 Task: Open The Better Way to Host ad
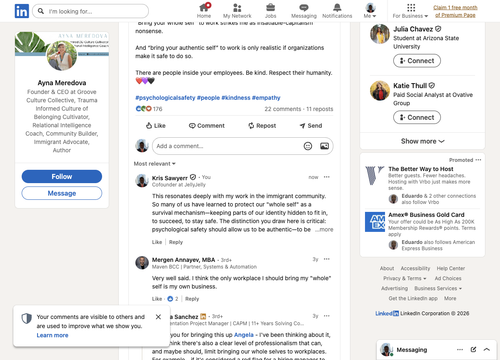pos(421,169)
